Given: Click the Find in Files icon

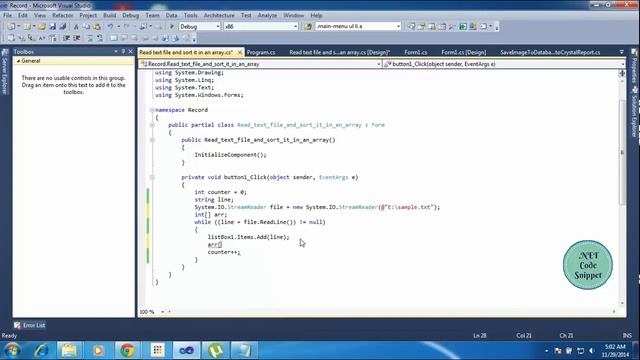Looking at the screenshot, I should point(308,27).
